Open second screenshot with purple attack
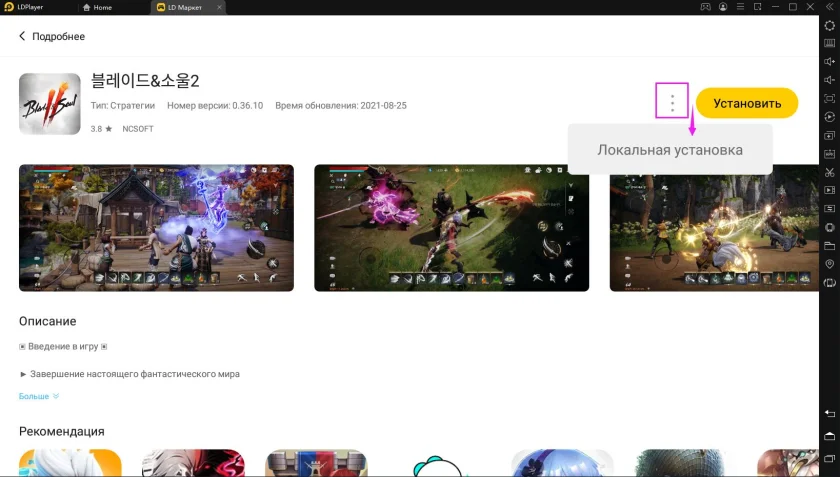This screenshot has width=840, height=477. click(x=452, y=228)
